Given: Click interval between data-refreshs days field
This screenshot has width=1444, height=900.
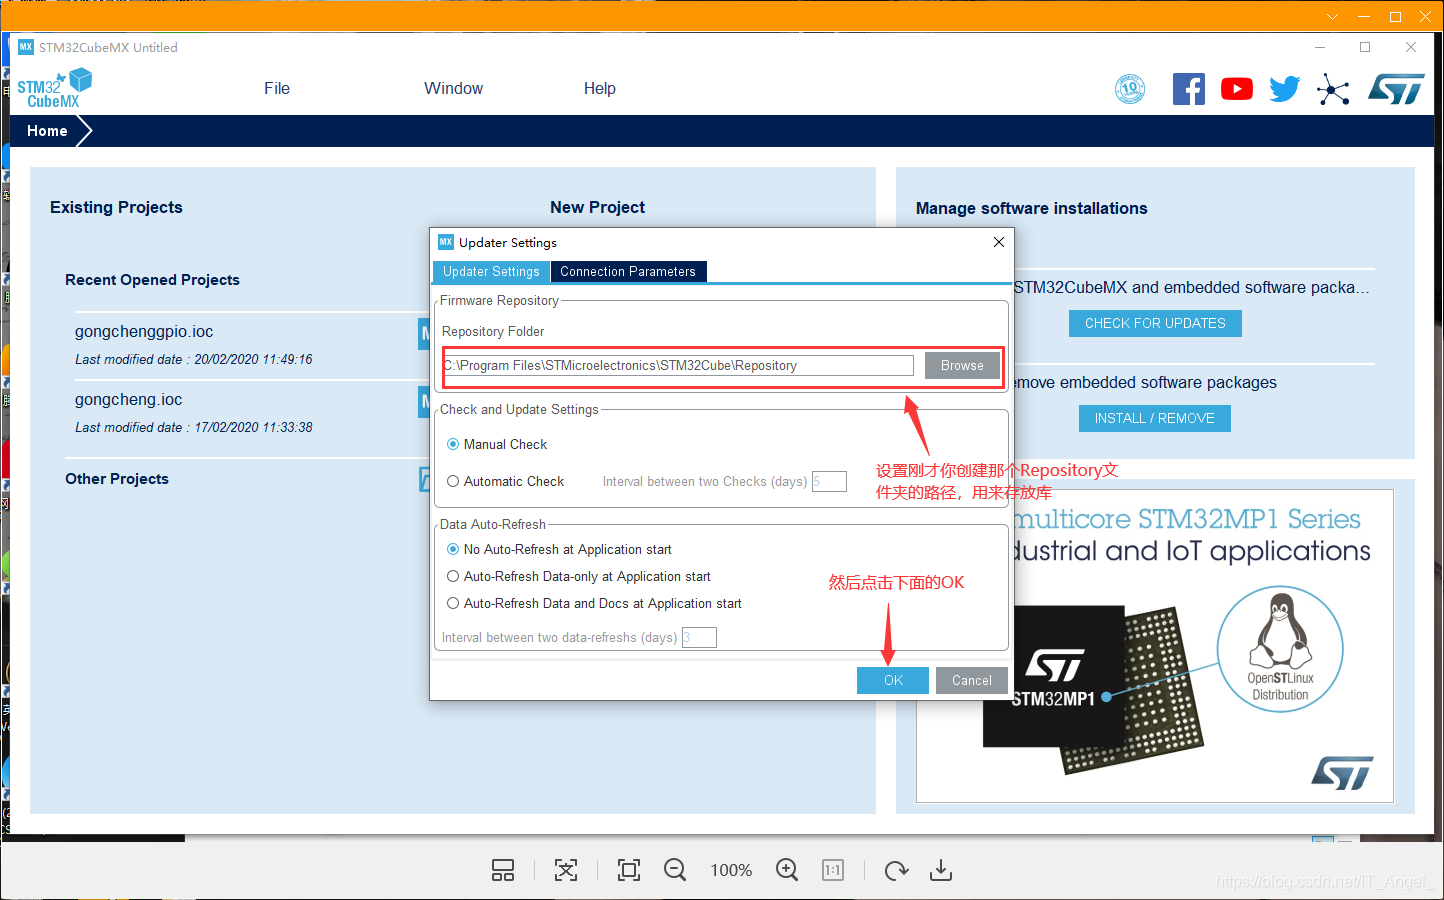Looking at the screenshot, I should 699,637.
